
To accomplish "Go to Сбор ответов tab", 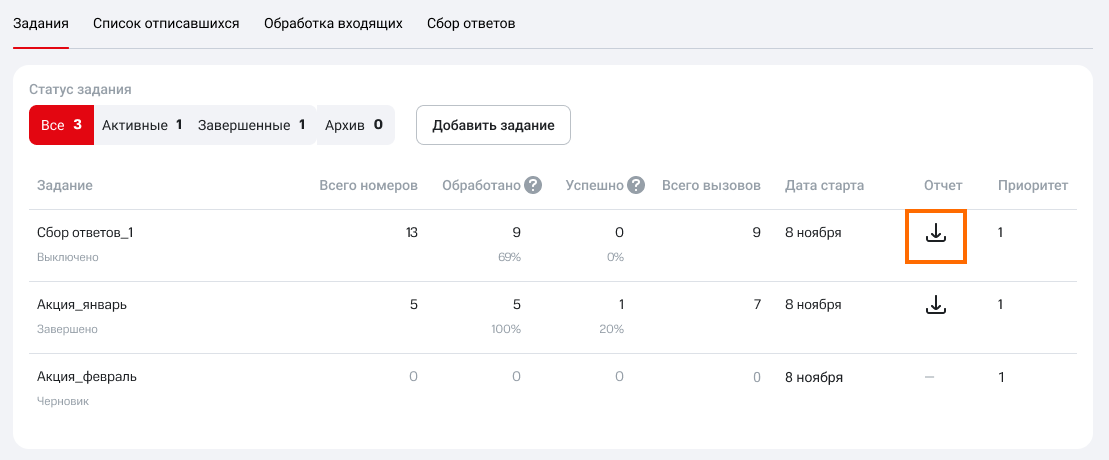I will coord(471,23).
